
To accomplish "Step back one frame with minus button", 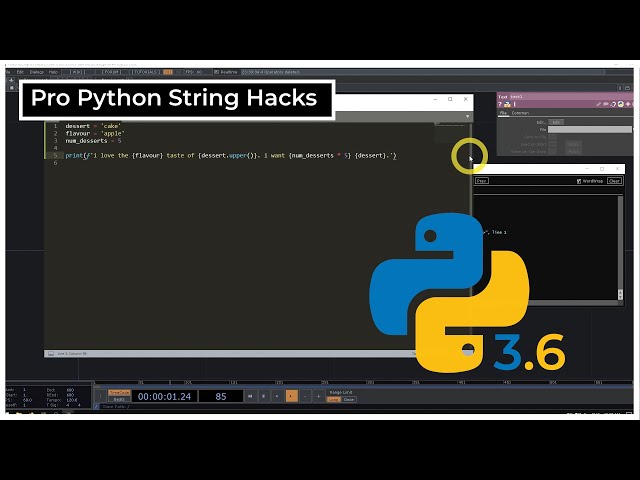I will (305, 396).
